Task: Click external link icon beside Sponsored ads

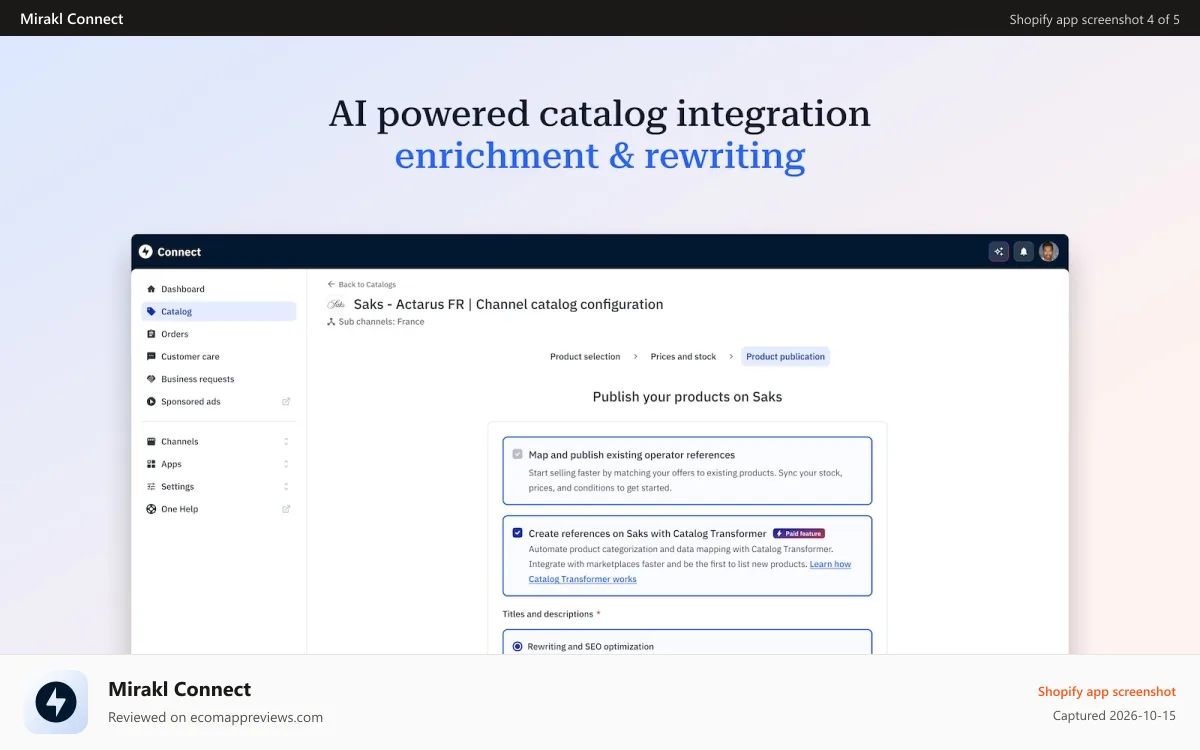Action: [x=286, y=401]
